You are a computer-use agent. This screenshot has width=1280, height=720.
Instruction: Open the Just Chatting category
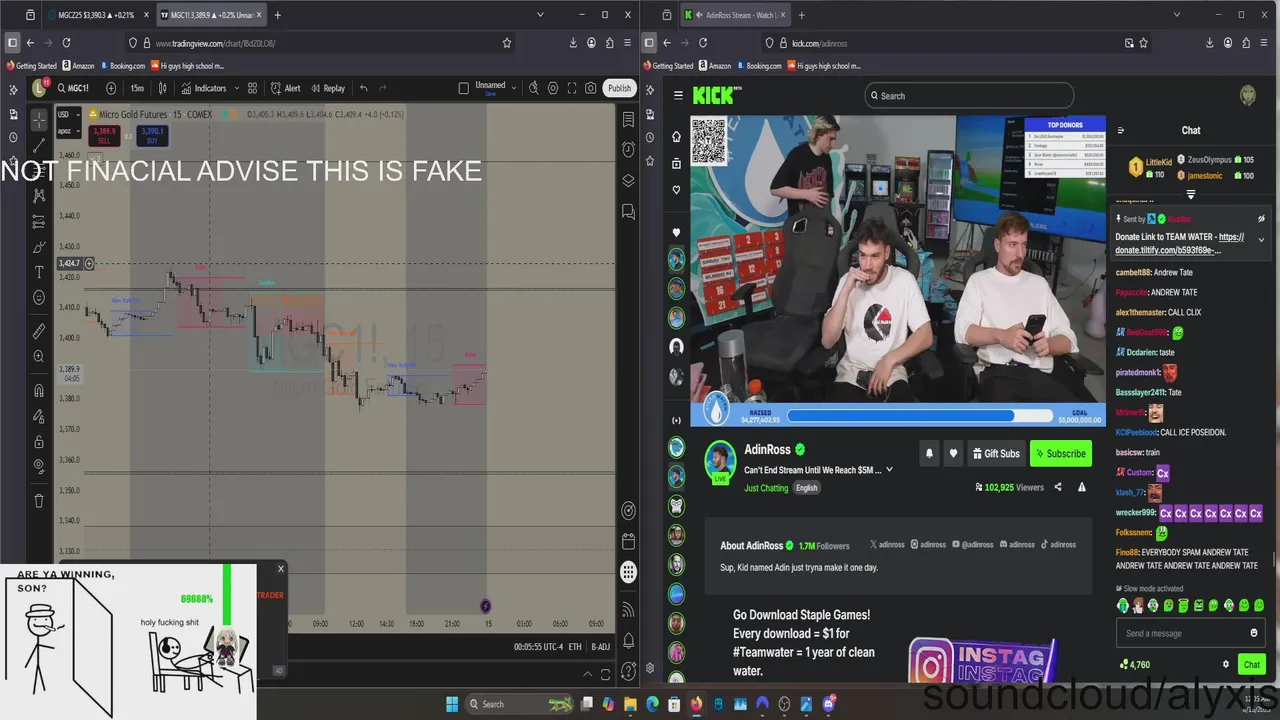click(766, 488)
